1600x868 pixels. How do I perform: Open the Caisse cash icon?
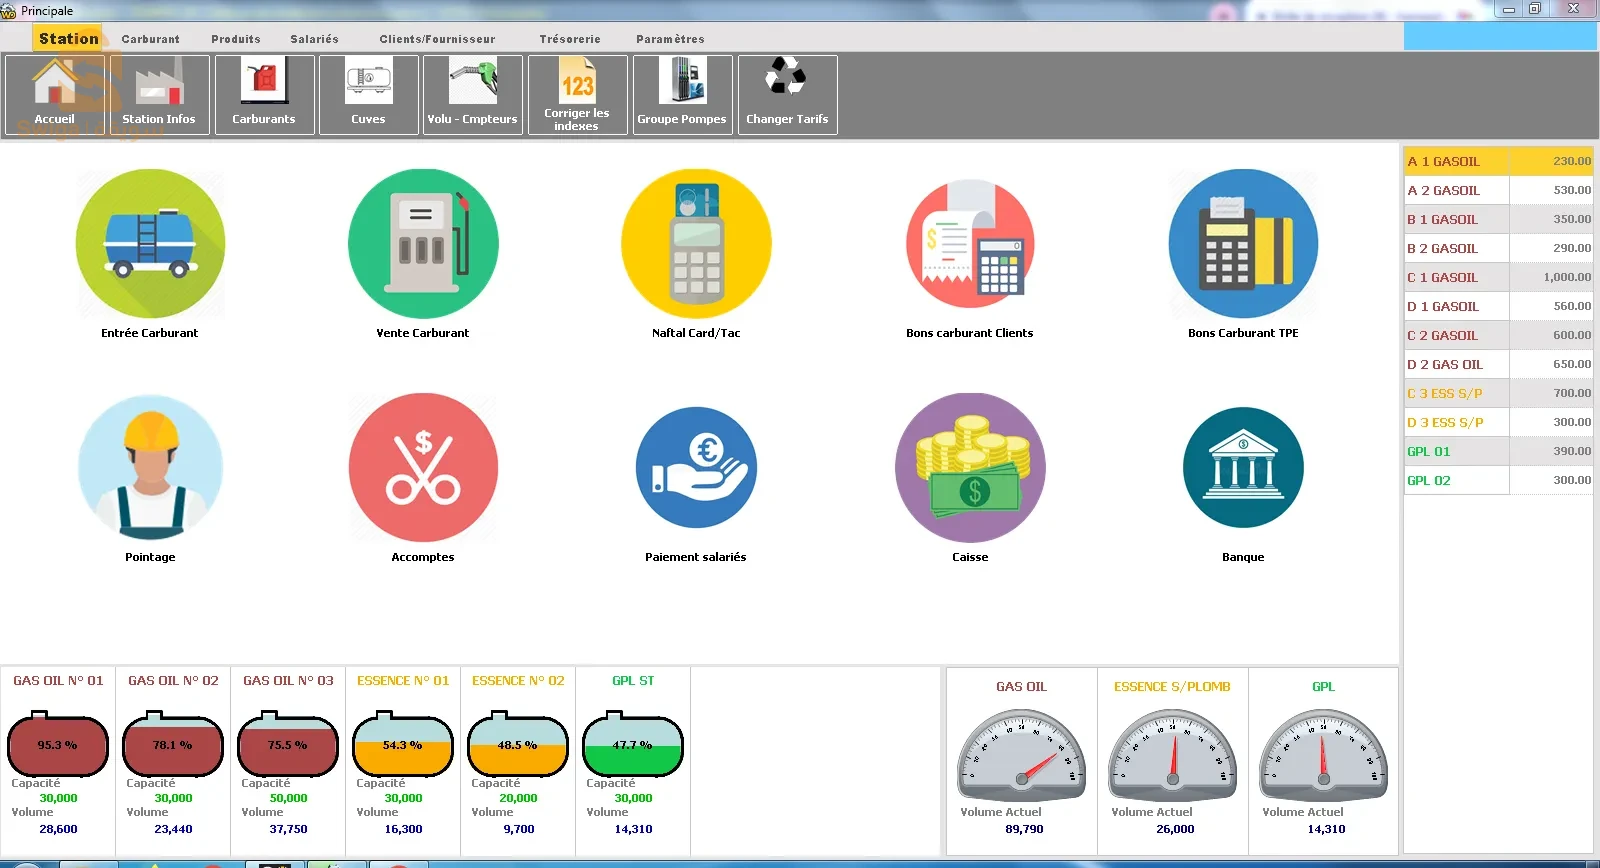click(969, 468)
